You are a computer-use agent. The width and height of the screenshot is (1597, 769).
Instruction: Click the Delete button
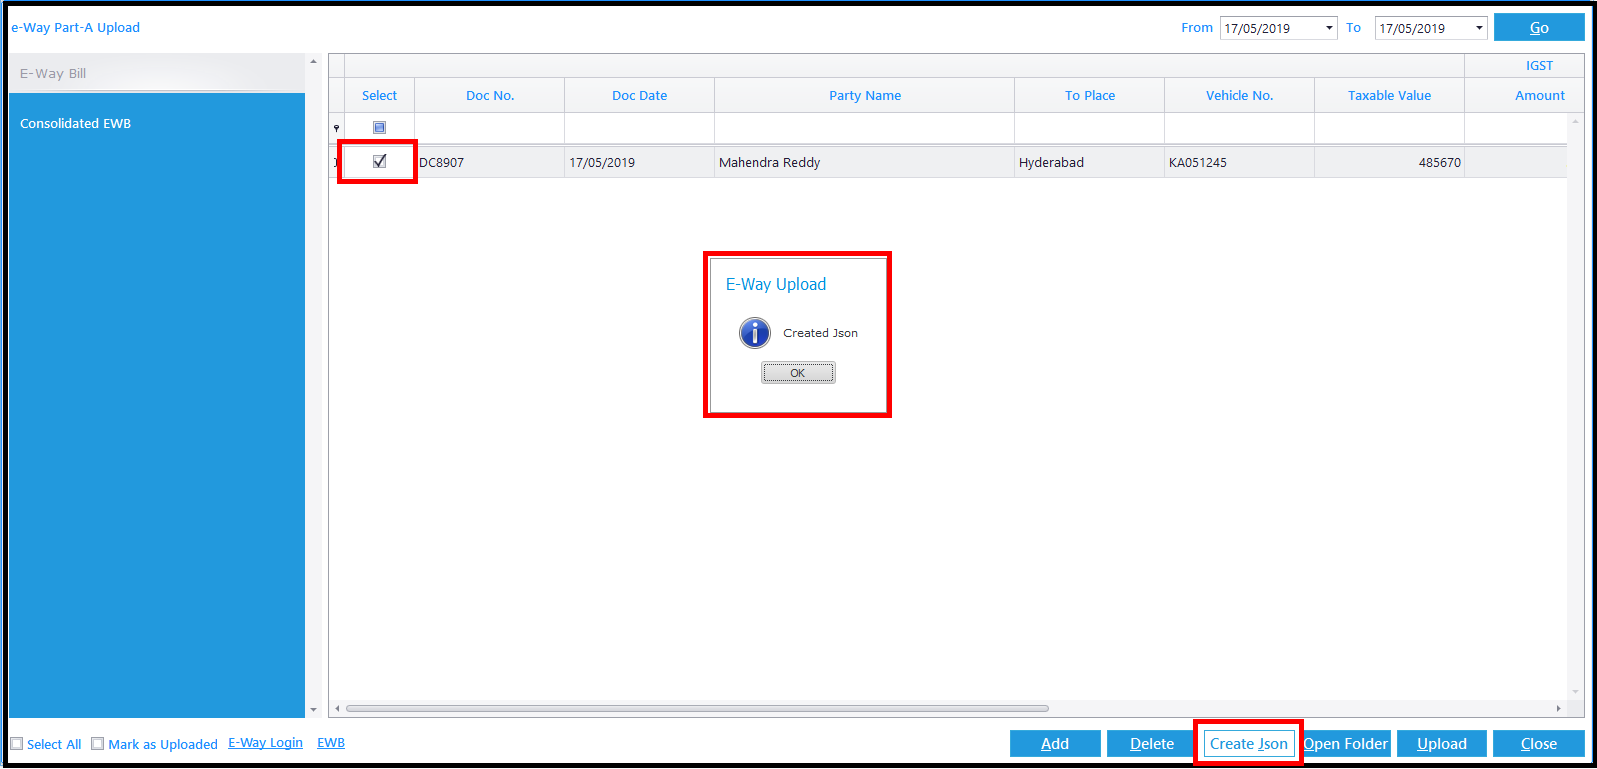1152,744
